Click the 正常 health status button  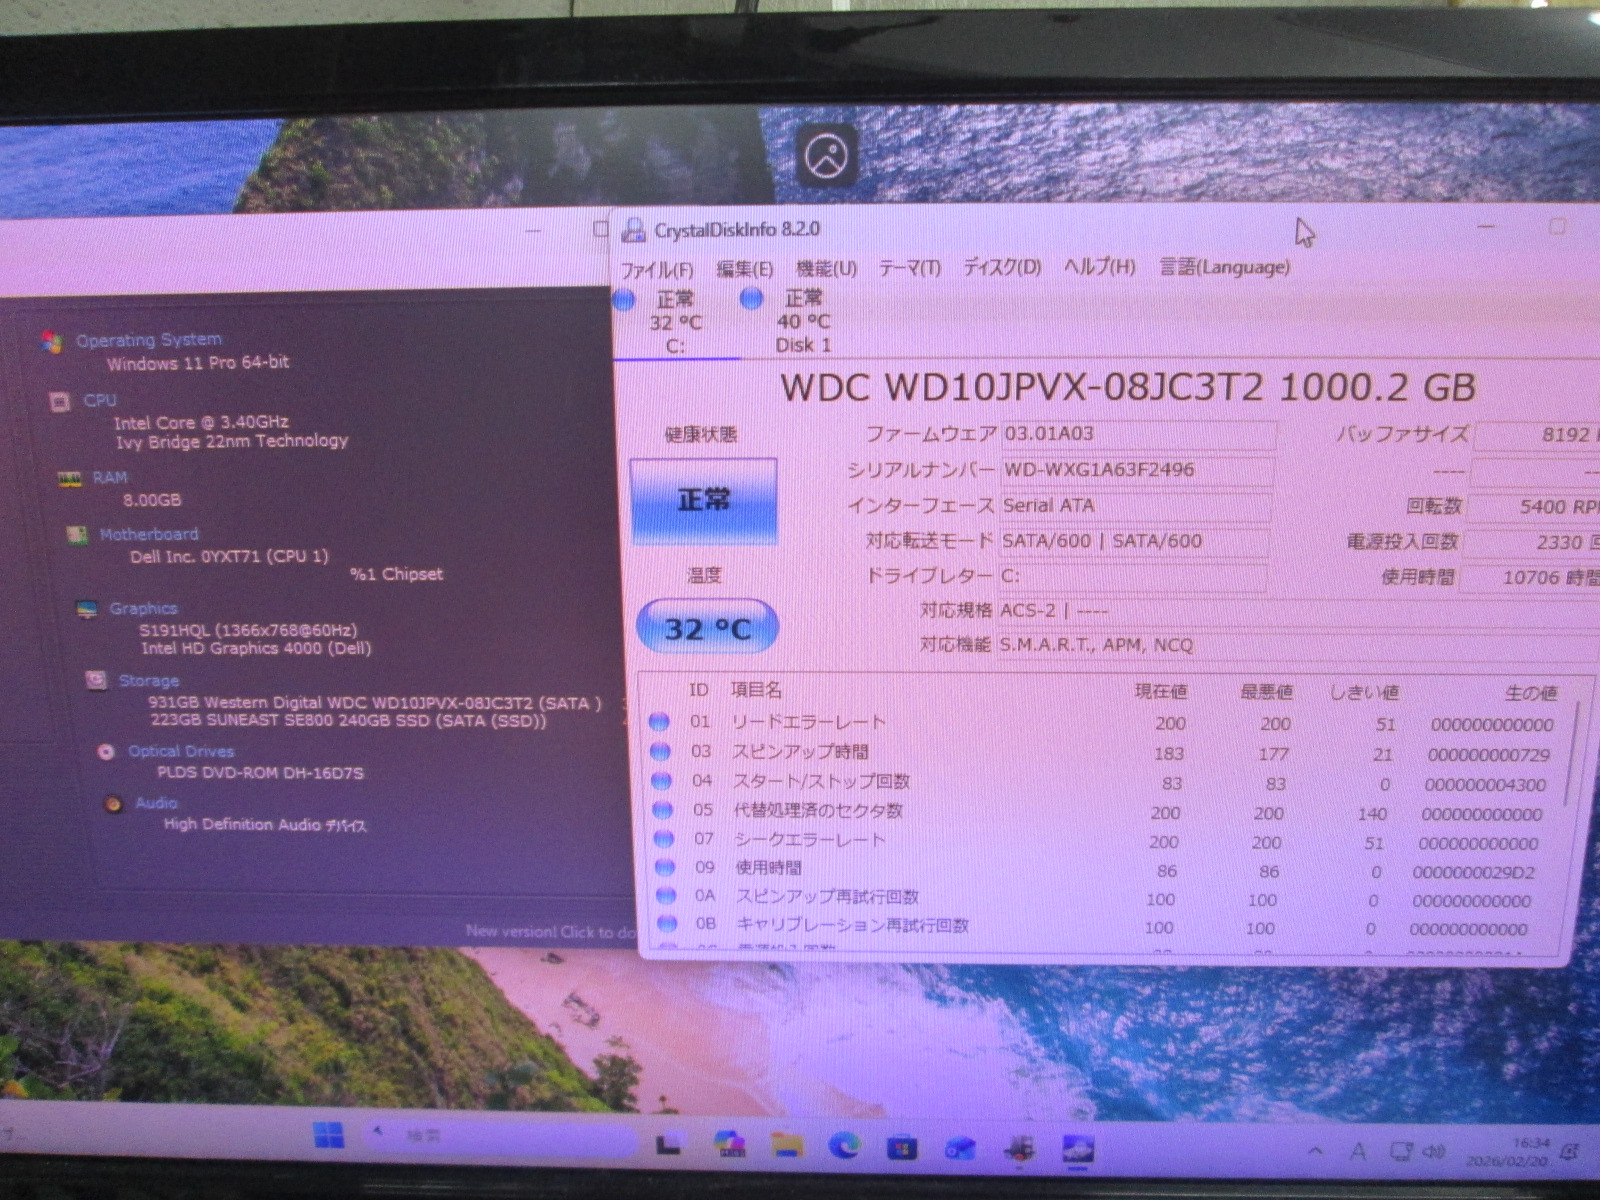(704, 501)
